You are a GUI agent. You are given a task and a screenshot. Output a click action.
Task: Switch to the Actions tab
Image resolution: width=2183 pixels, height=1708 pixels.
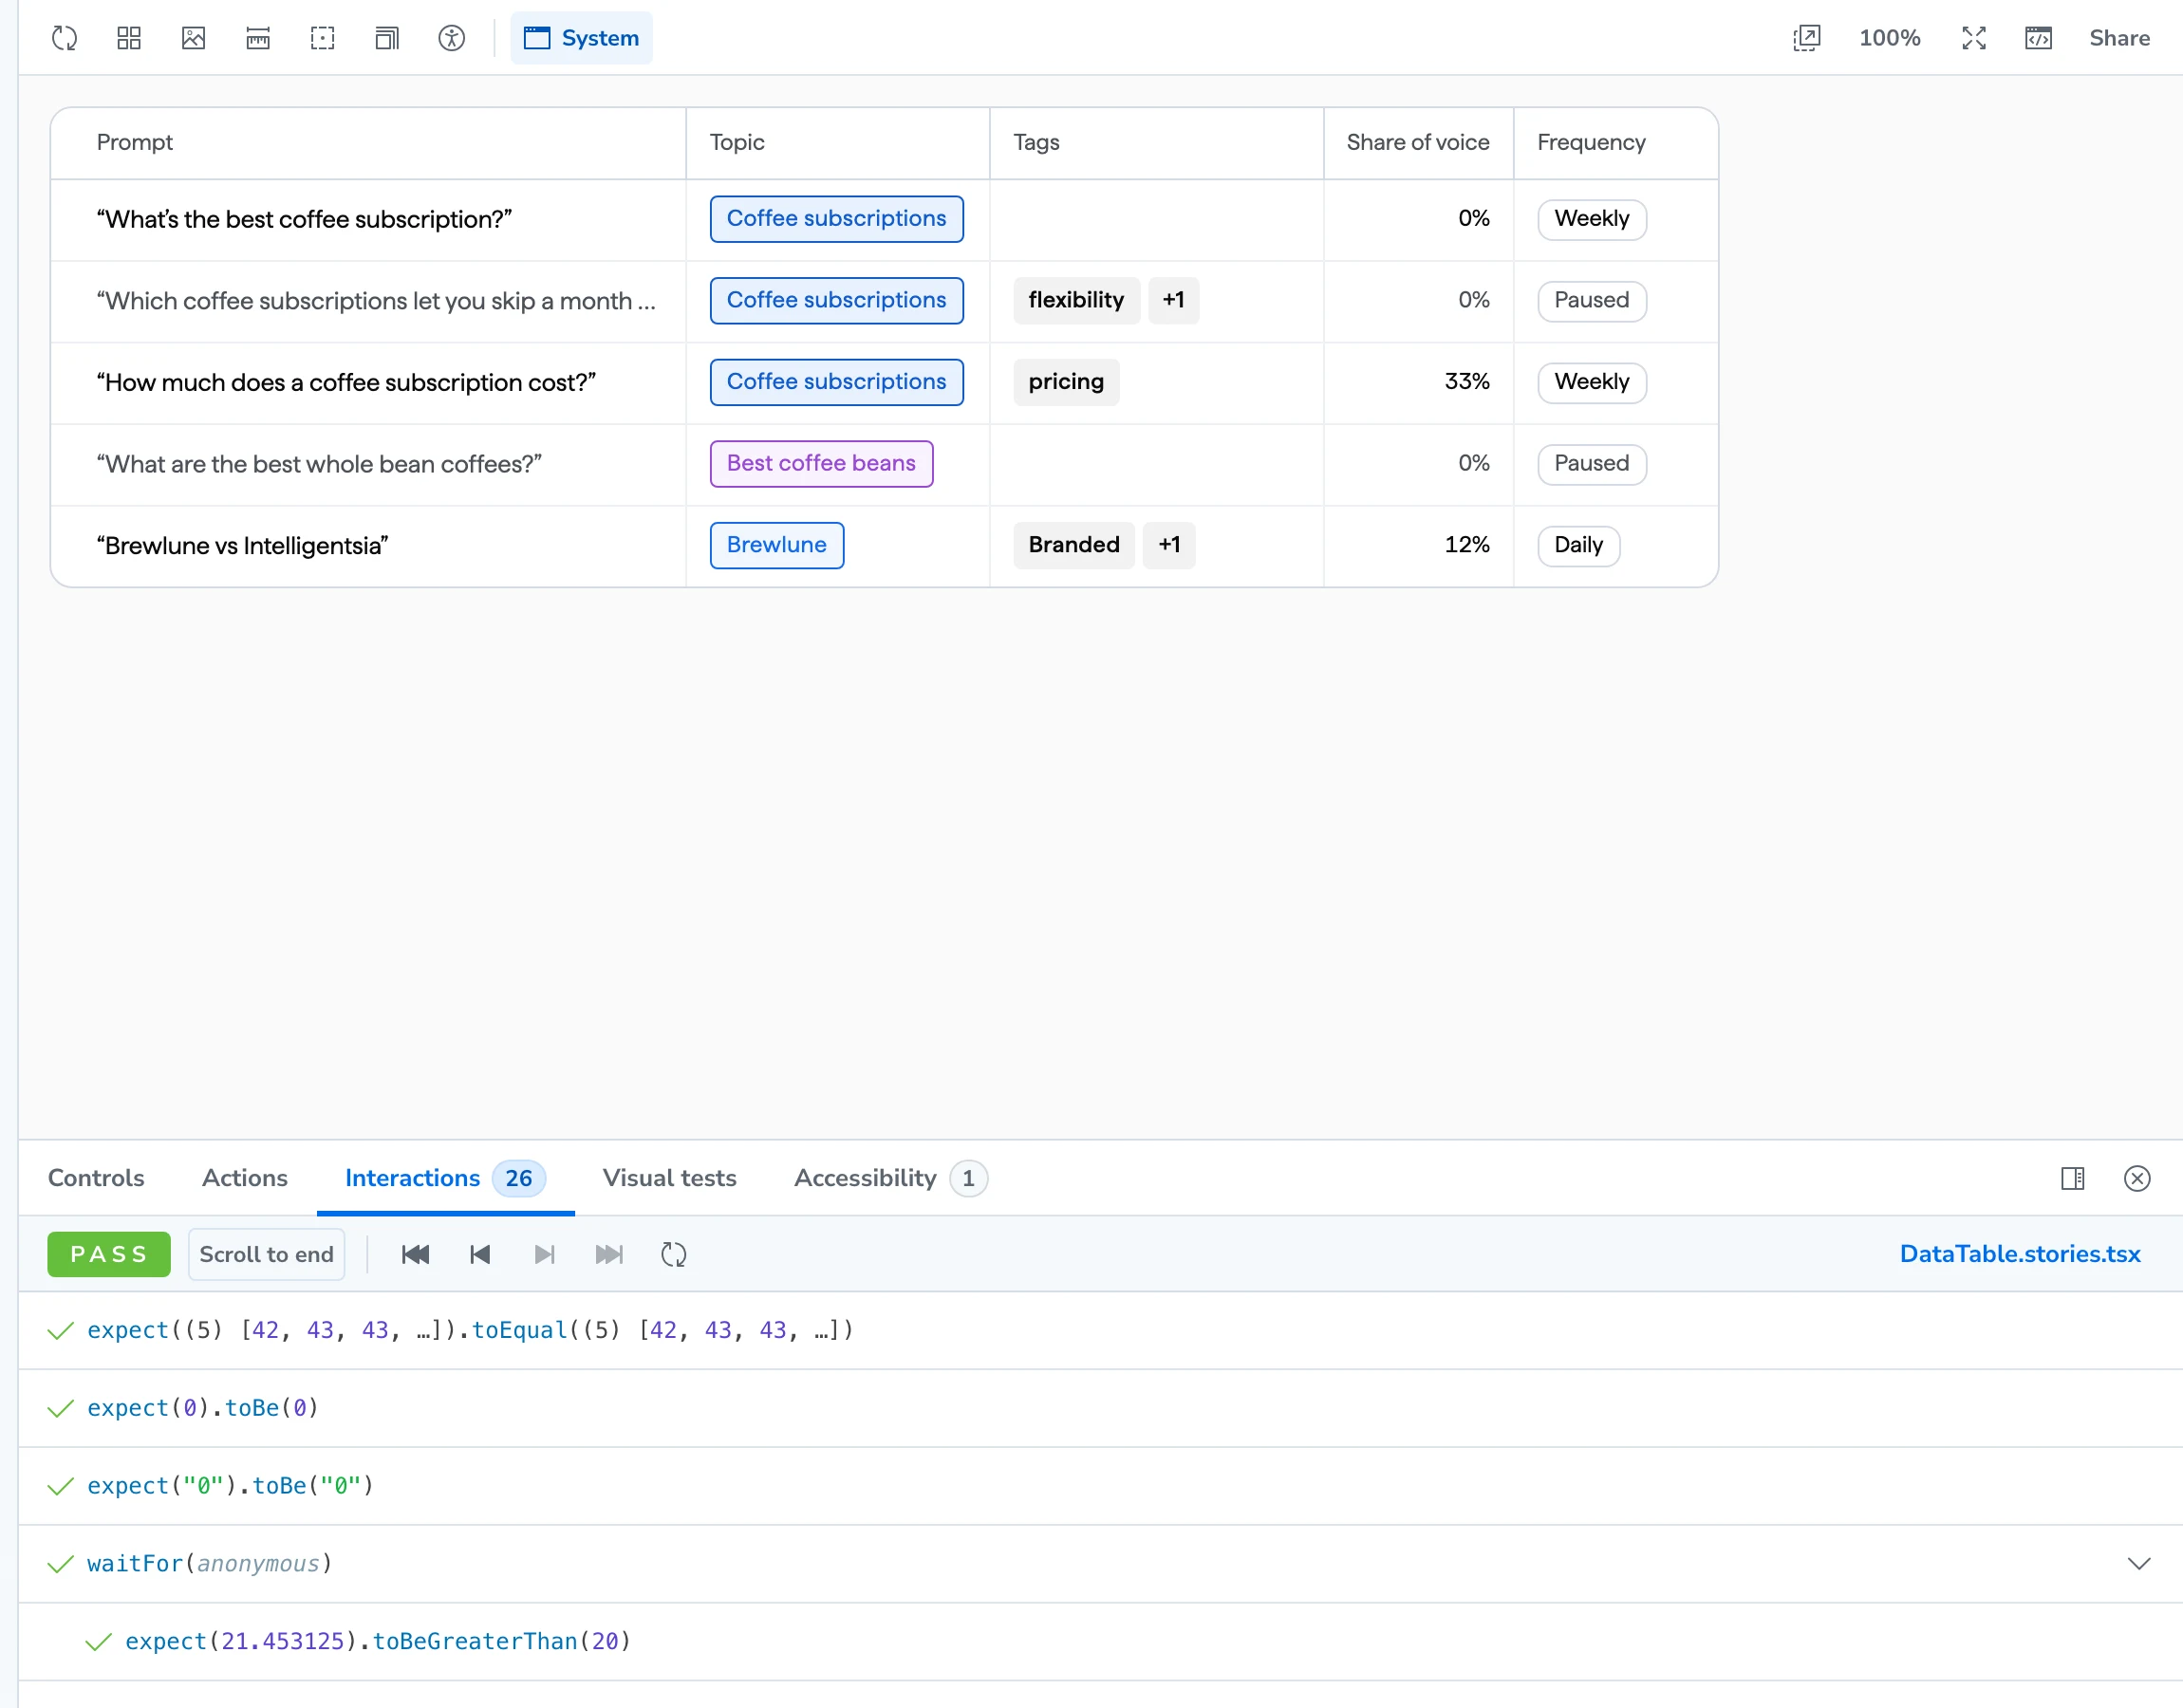(245, 1178)
